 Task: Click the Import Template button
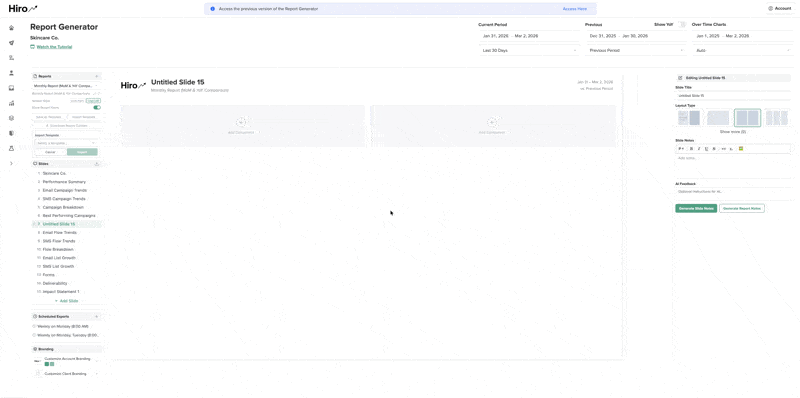point(84,117)
